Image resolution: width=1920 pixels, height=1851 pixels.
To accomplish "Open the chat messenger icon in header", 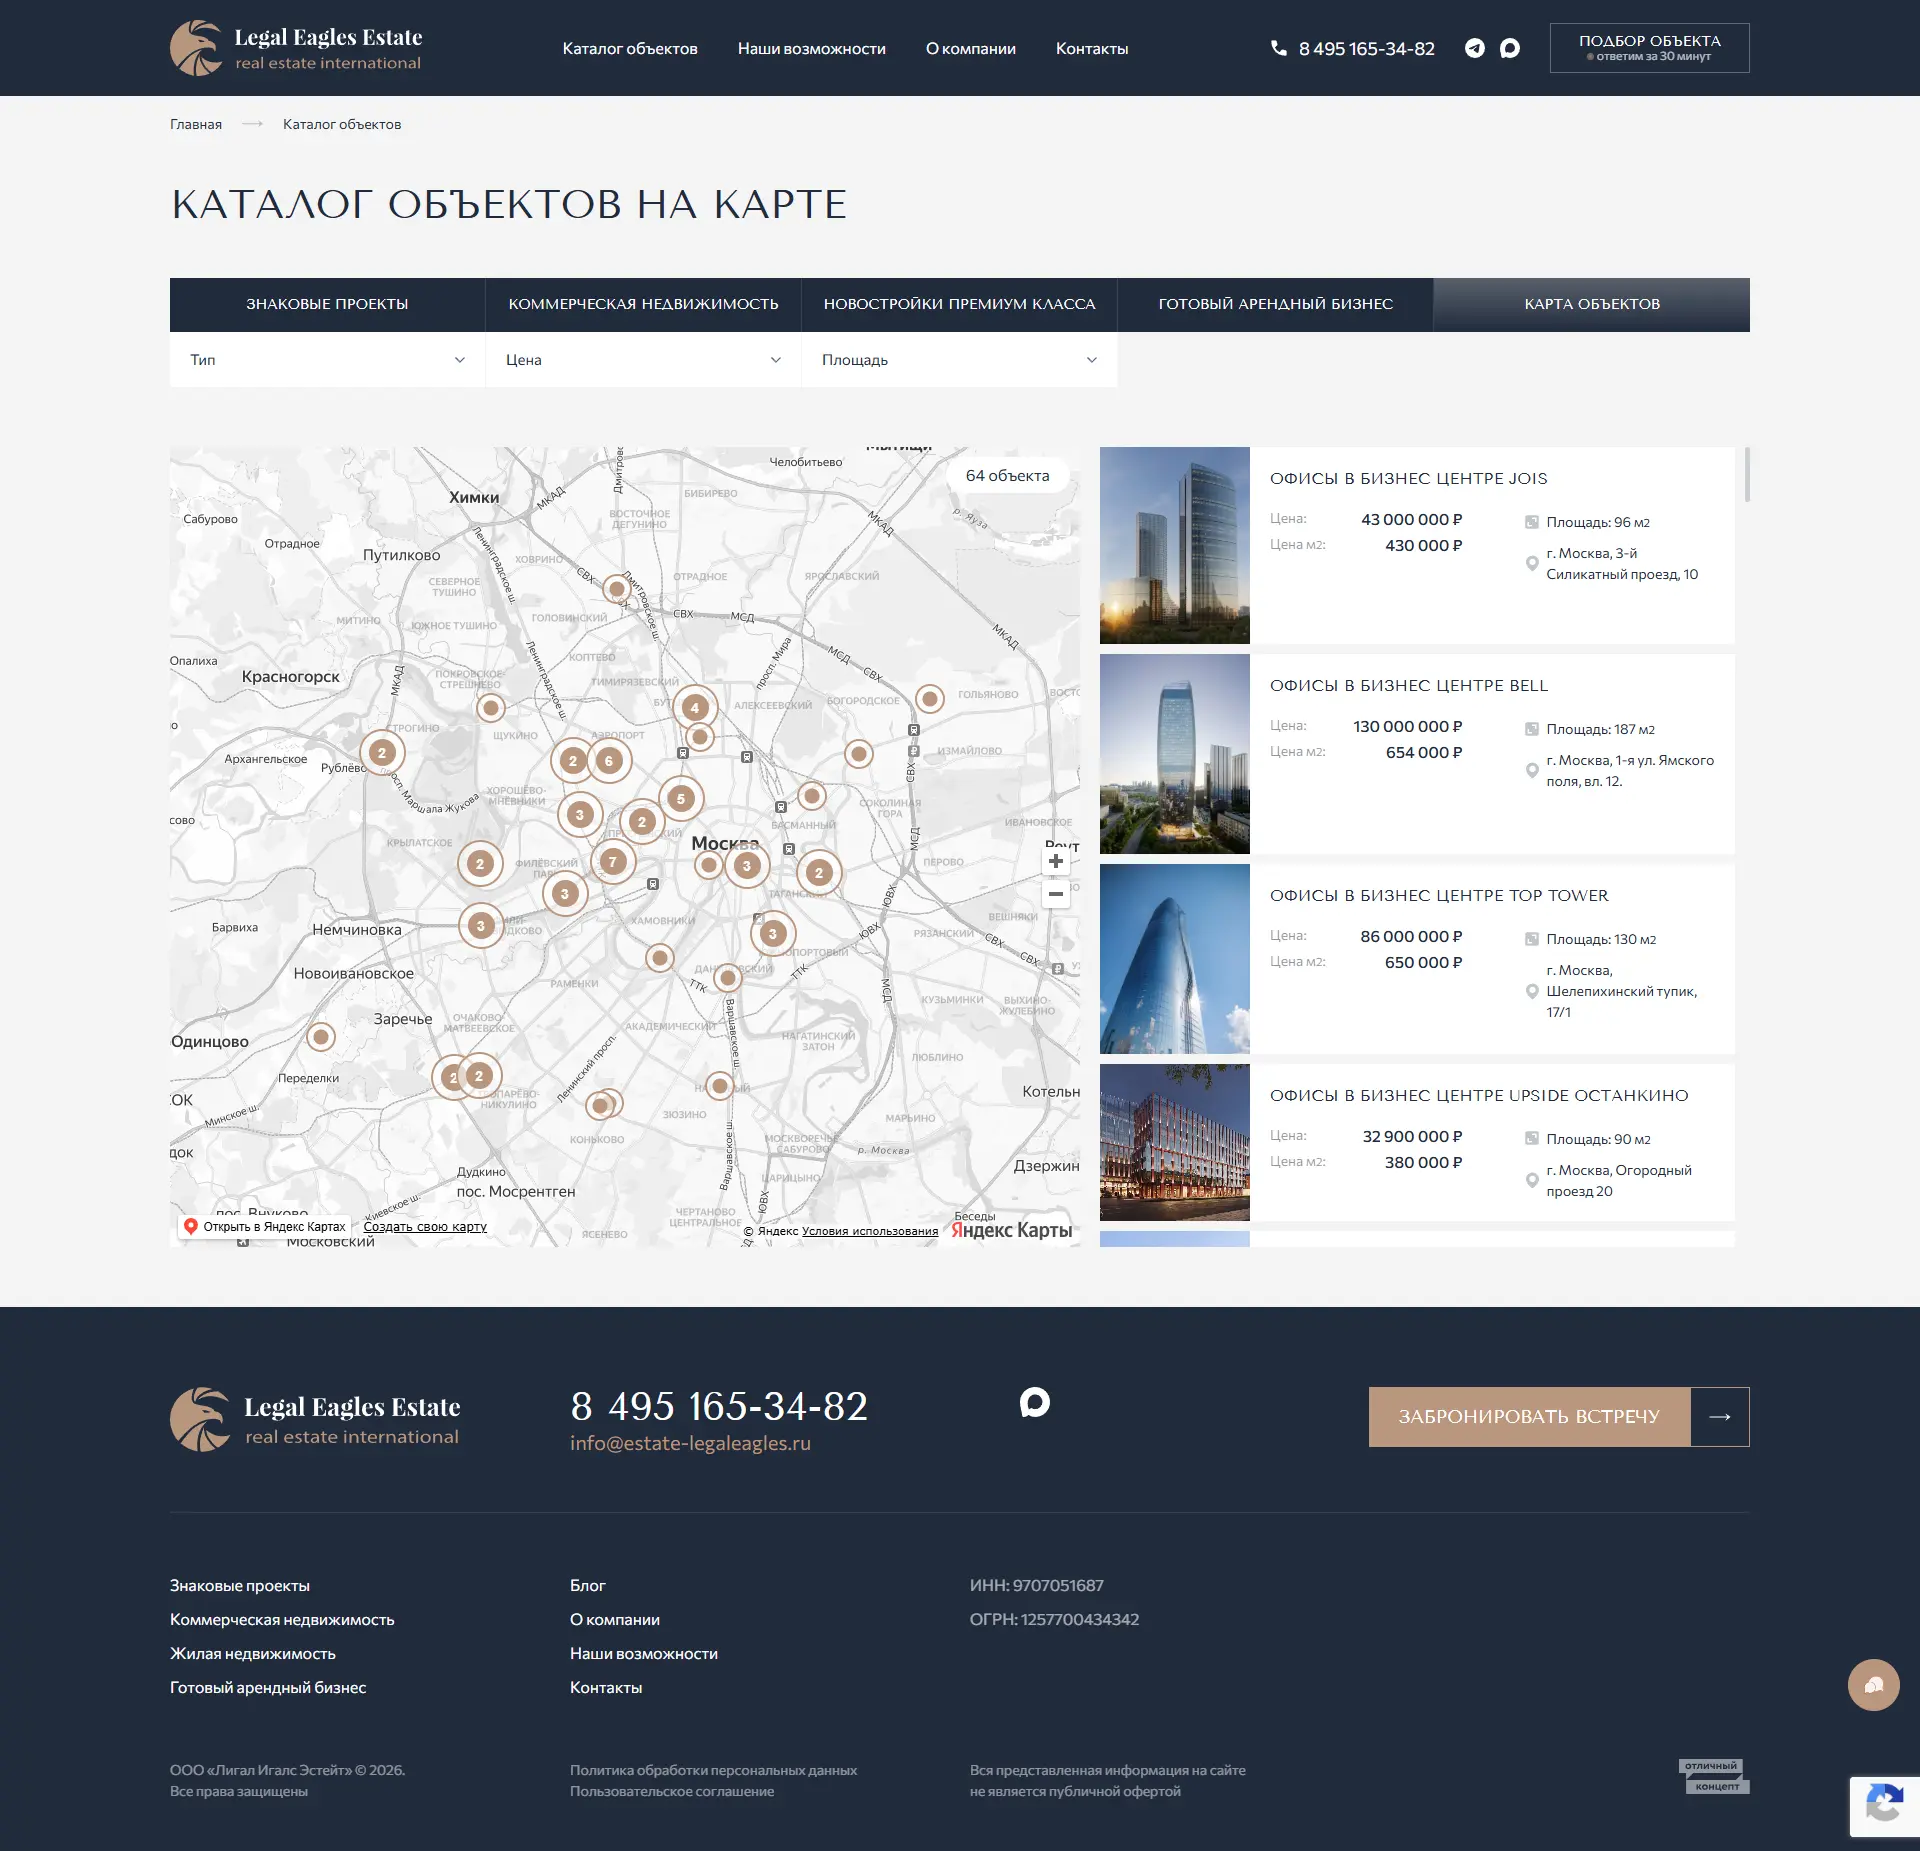I will (x=1510, y=48).
